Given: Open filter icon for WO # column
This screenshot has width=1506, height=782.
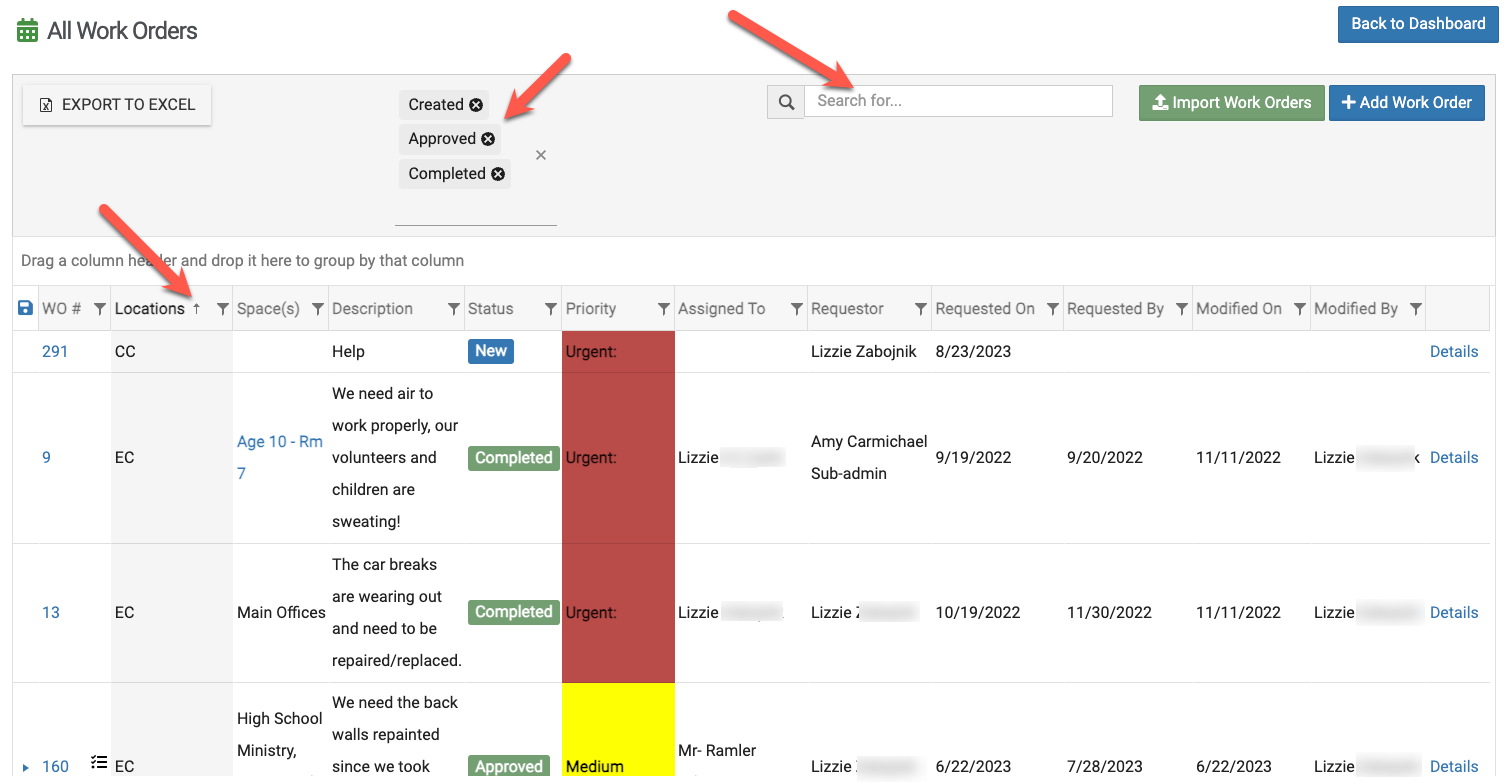Looking at the screenshot, I should click(x=99, y=309).
